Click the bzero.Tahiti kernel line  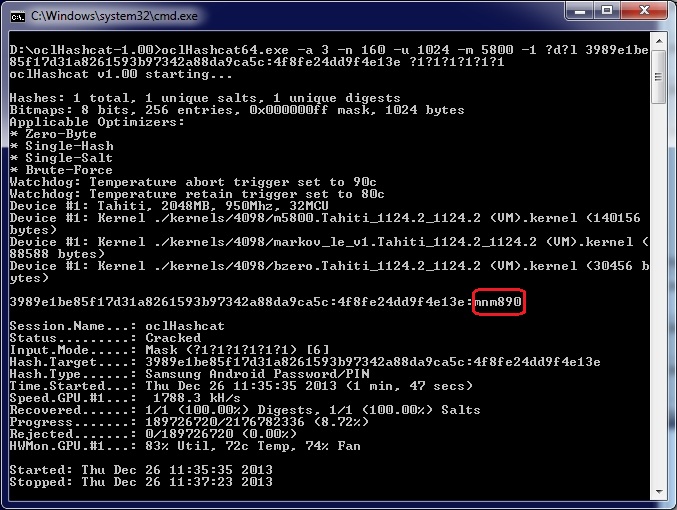coord(329,272)
